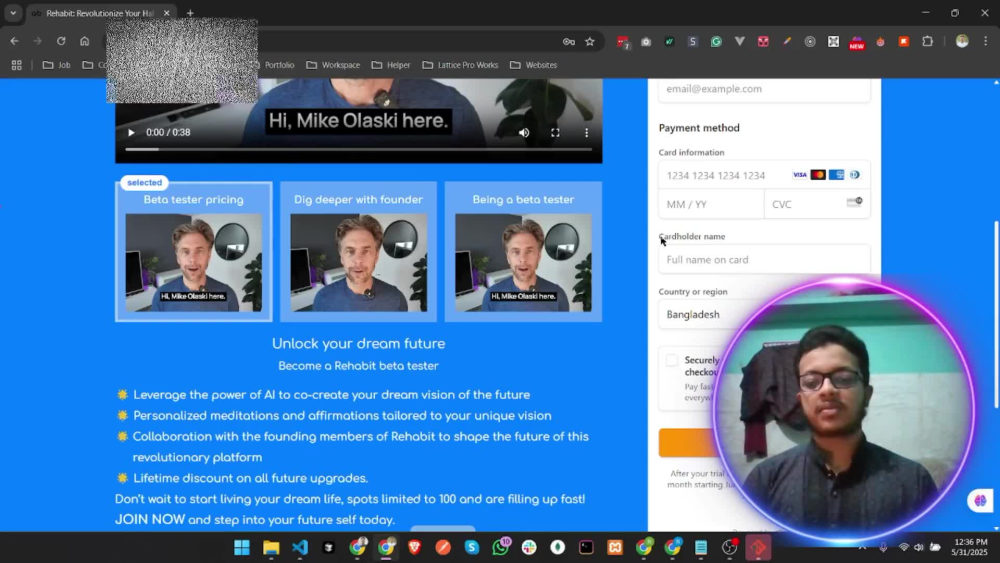The image size is (1000, 563).
Task: Go back with the browser back arrow
Action: [14, 41]
